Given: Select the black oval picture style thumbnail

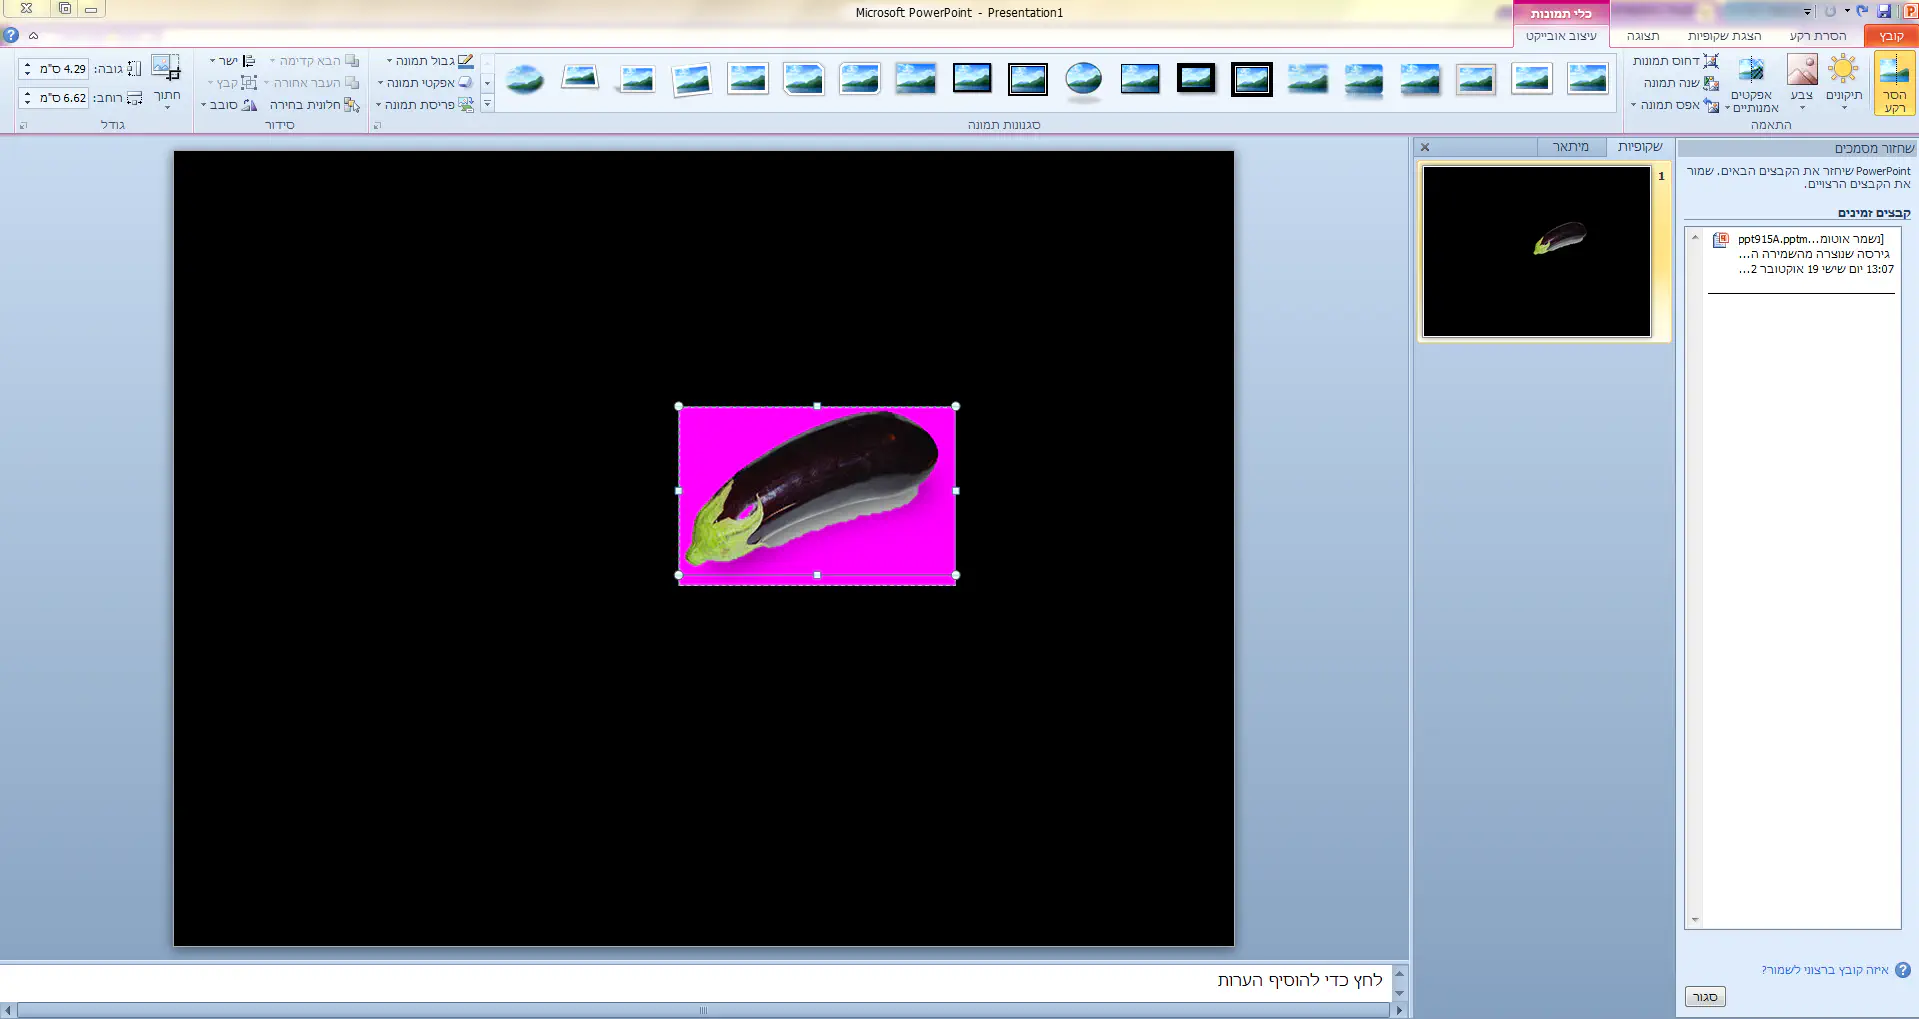Looking at the screenshot, I should click(1083, 79).
